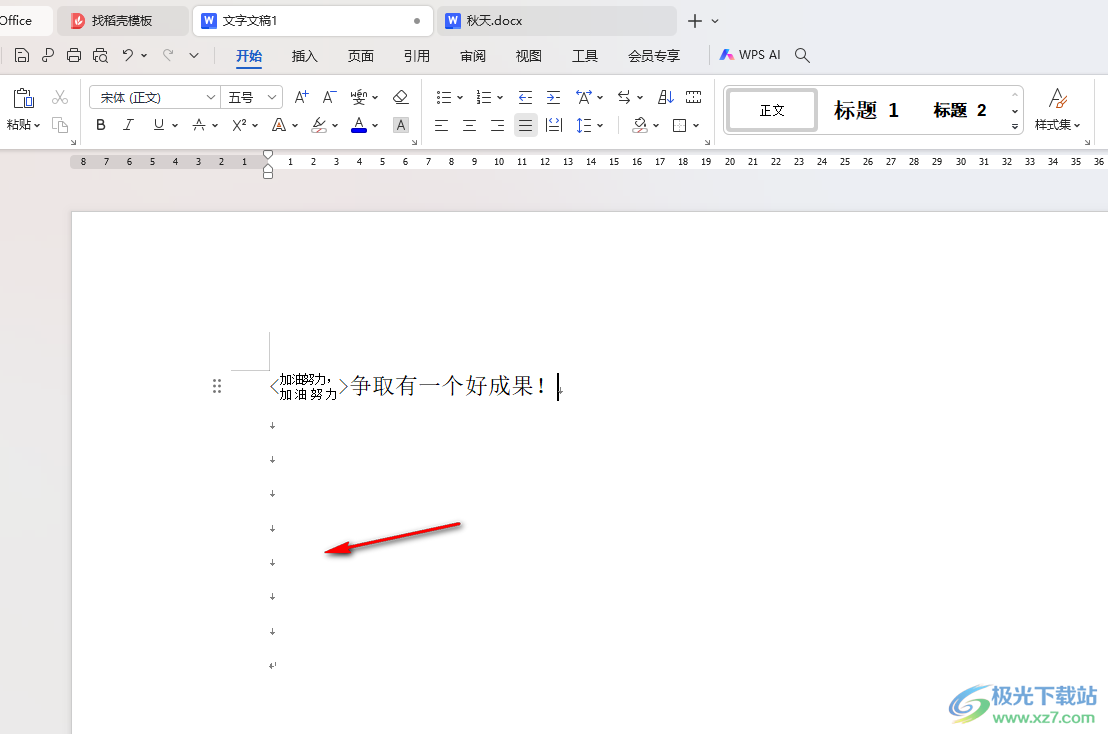Apply paragraph shading fill color

tap(640, 125)
